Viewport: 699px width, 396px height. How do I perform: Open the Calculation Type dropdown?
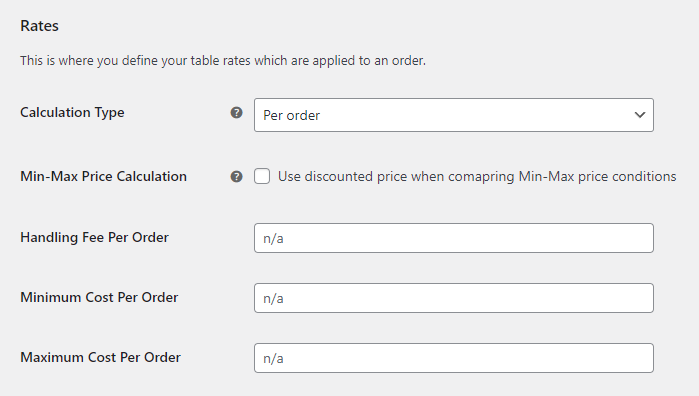(x=454, y=115)
